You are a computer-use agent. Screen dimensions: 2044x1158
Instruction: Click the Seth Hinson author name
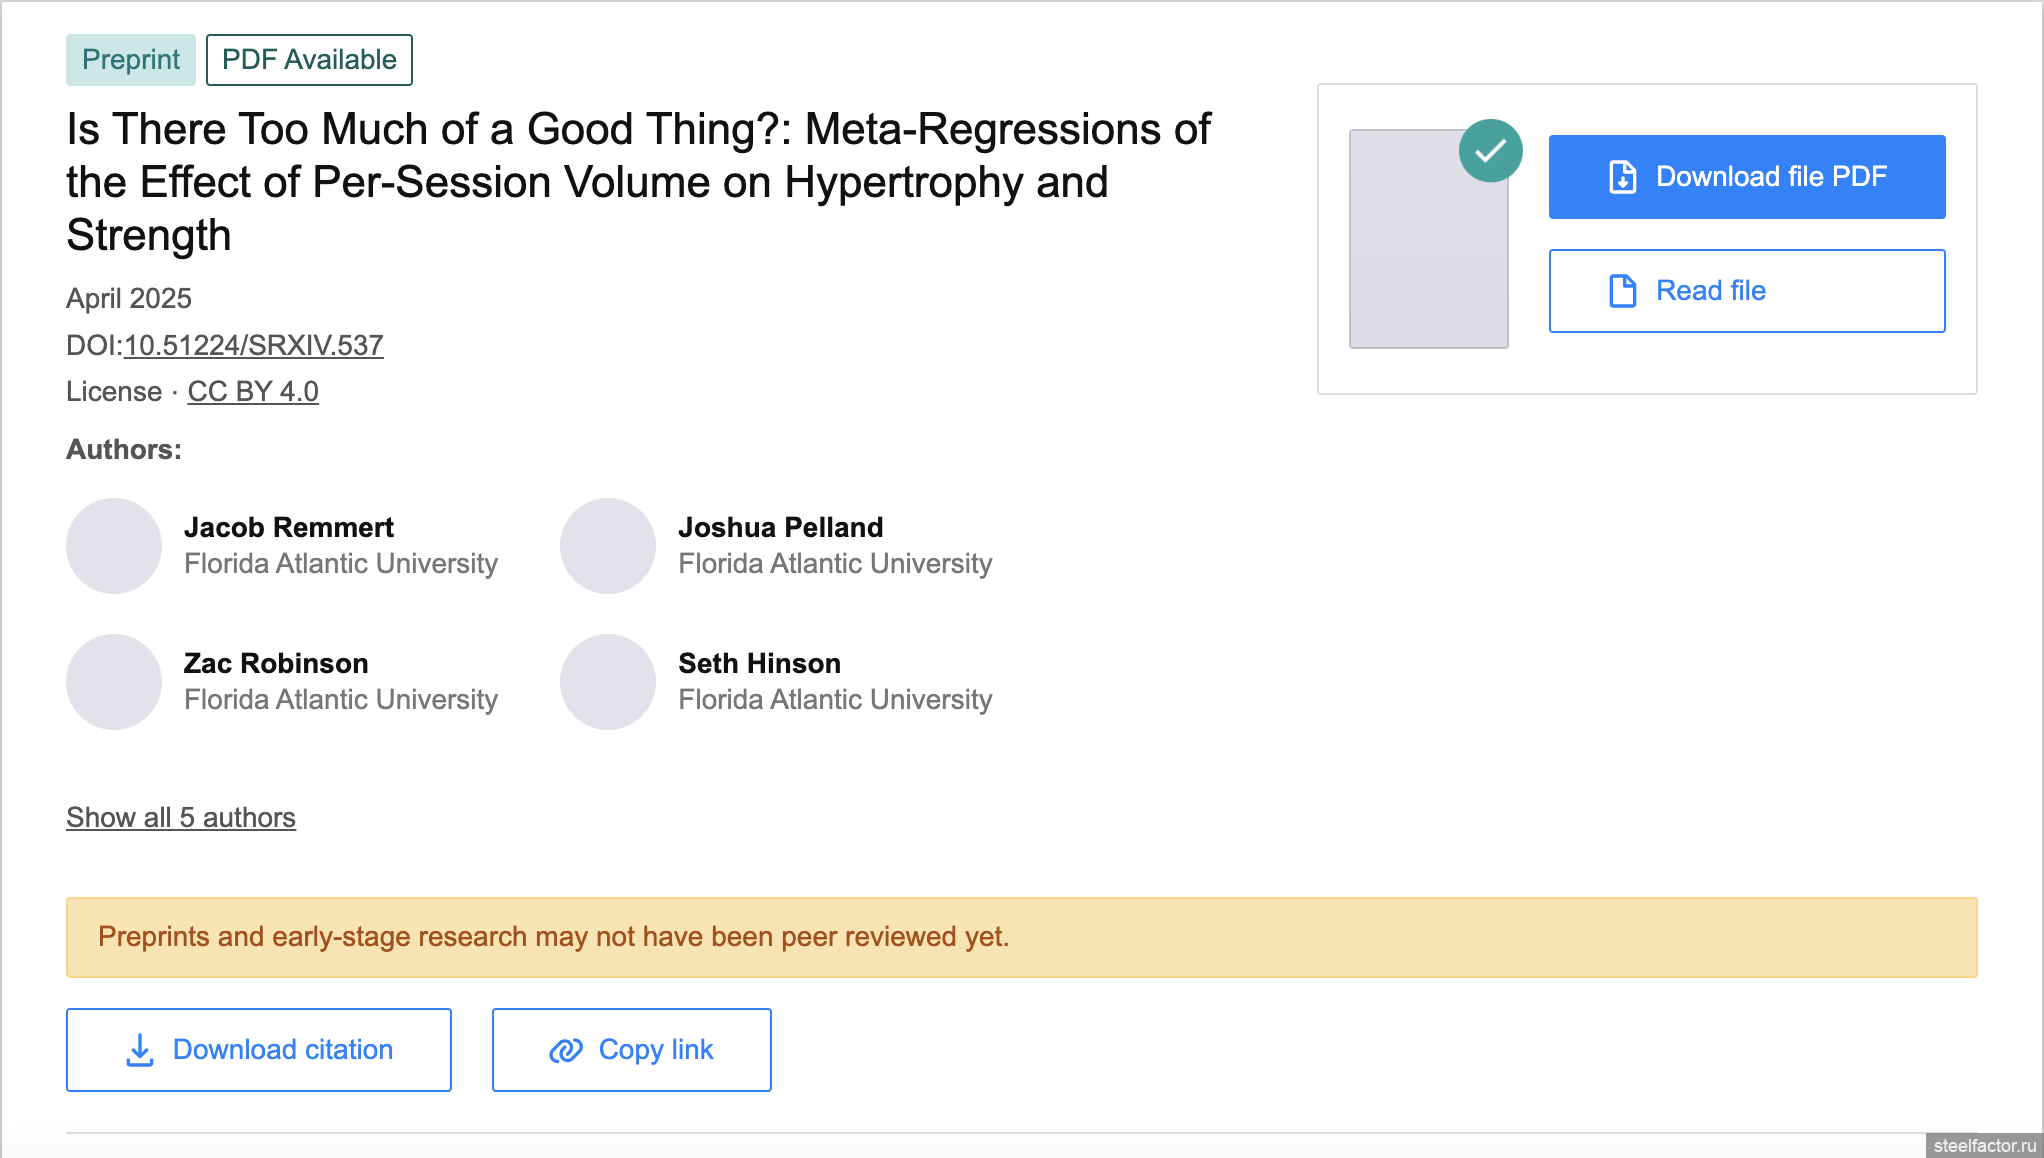pyautogui.click(x=759, y=664)
